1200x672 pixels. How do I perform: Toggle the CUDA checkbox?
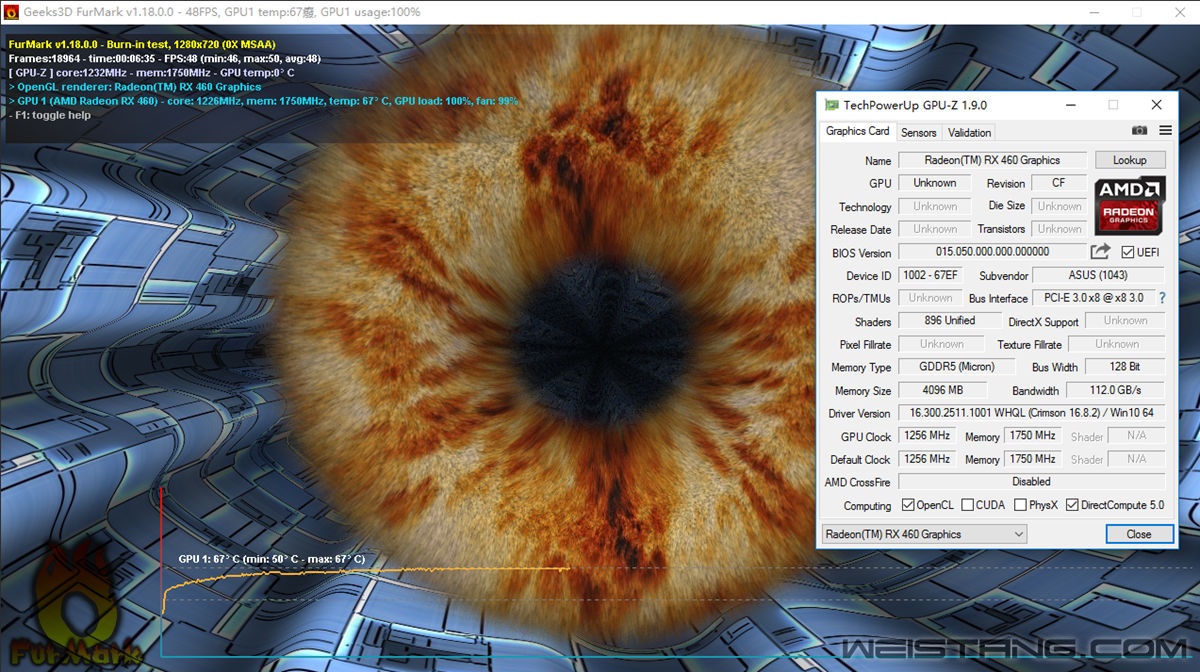(968, 505)
